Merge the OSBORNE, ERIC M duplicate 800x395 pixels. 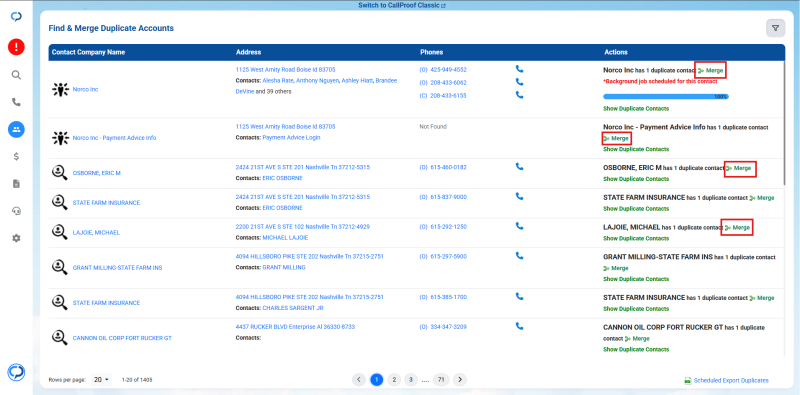coord(739,168)
